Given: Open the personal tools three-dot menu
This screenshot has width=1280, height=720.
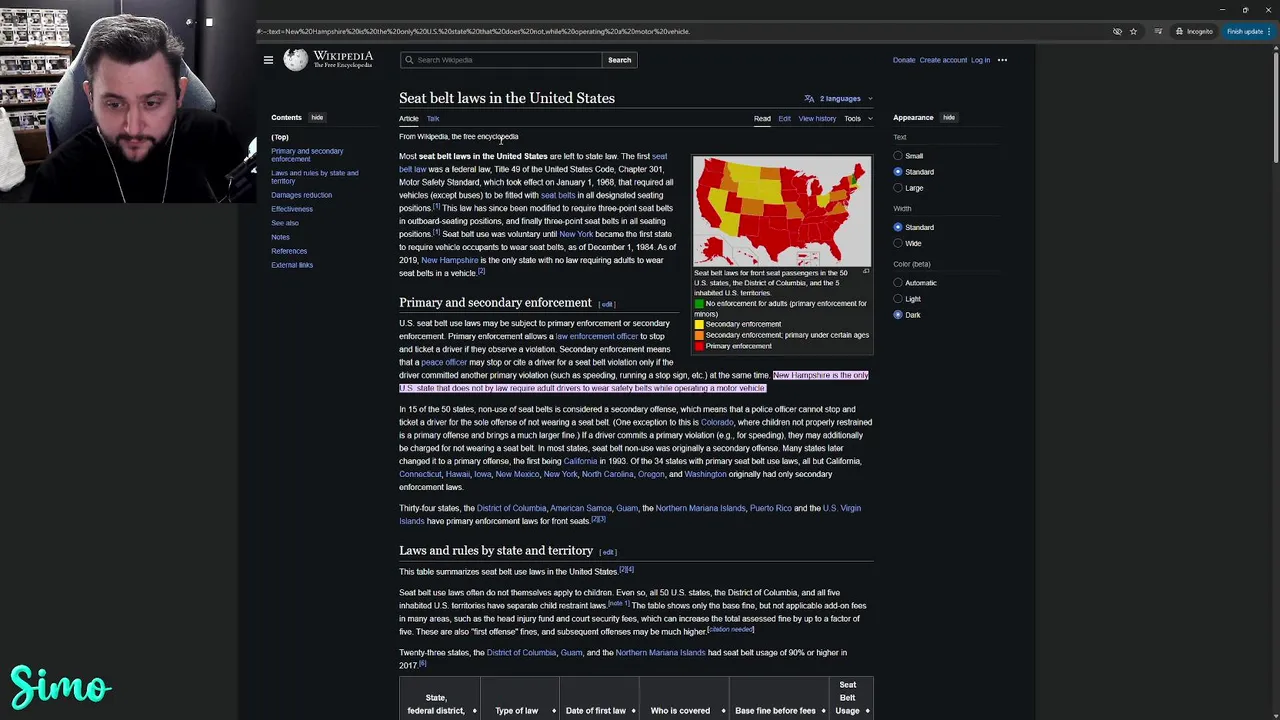Looking at the screenshot, I should coord(1002,60).
